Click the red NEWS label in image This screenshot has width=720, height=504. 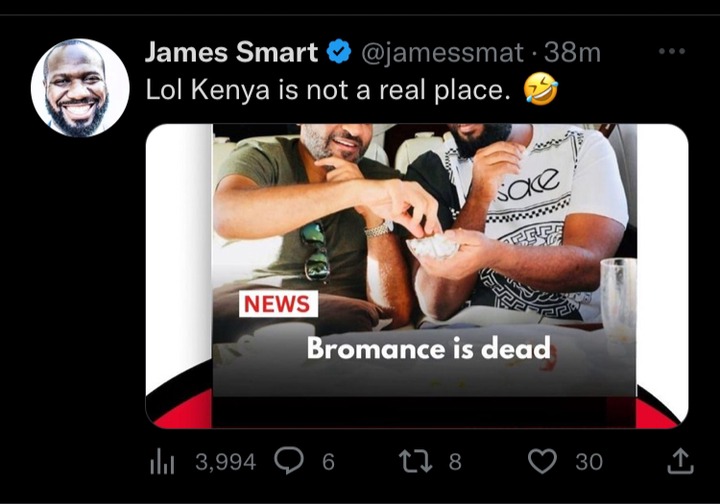click(278, 304)
